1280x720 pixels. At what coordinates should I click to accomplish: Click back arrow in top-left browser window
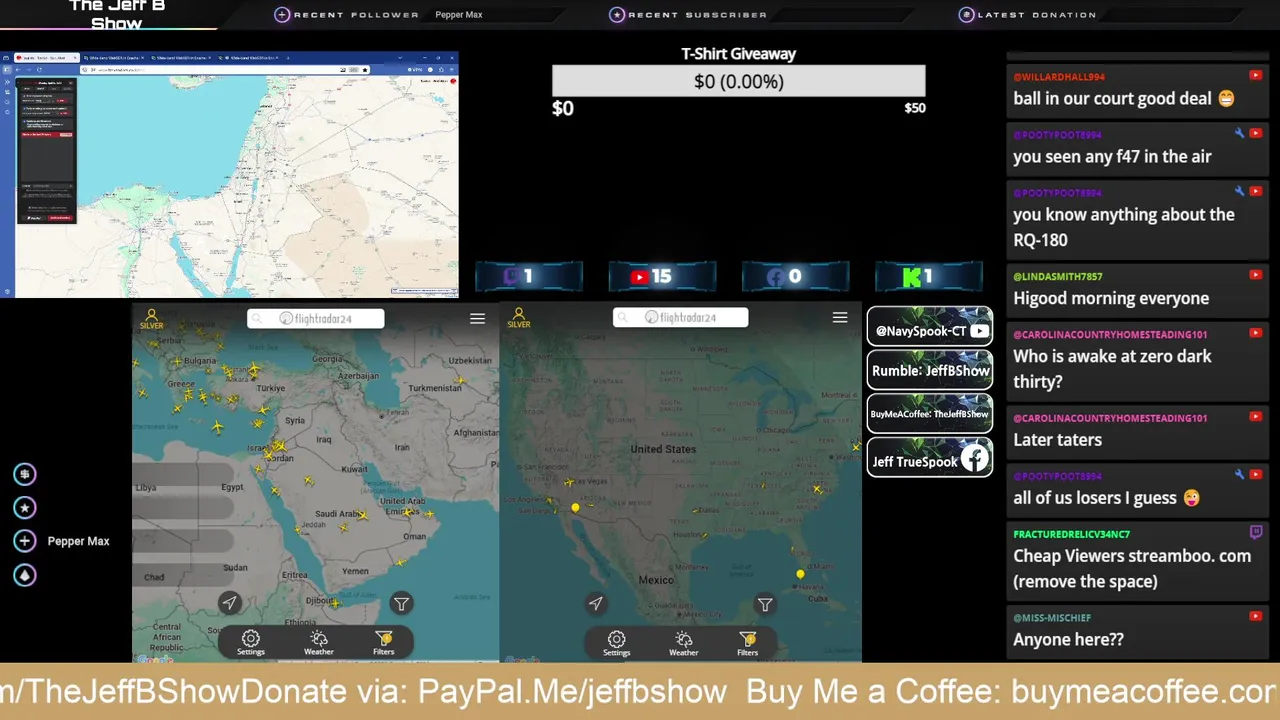18,70
